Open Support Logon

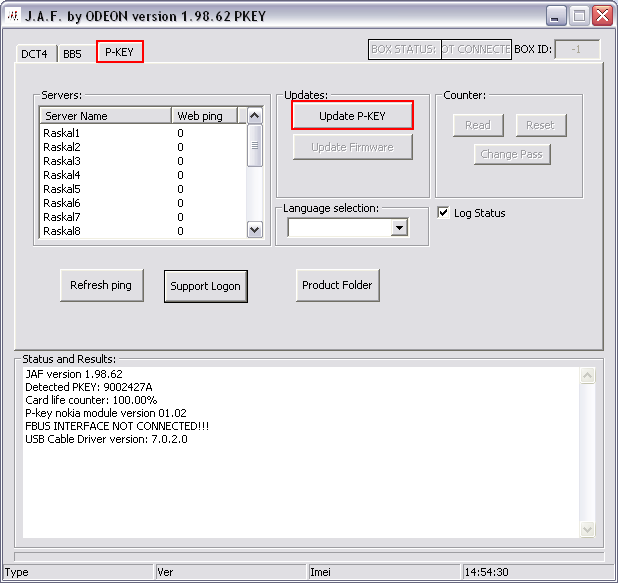coord(206,286)
